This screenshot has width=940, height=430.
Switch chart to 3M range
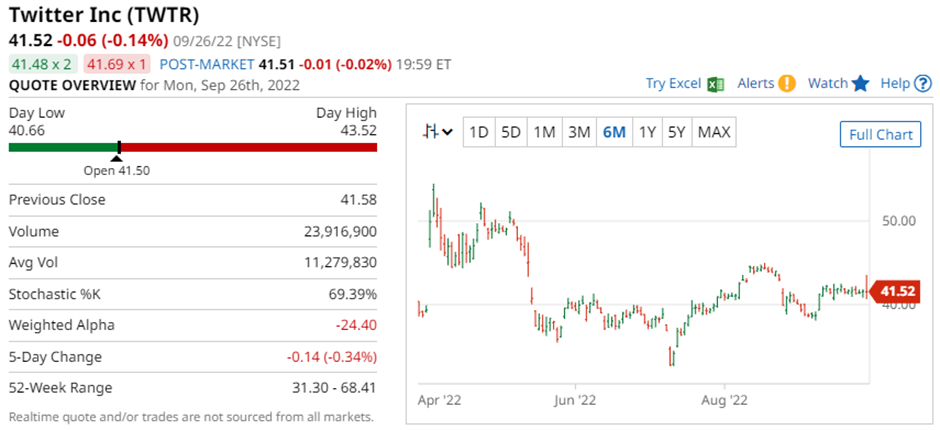(x=578, y=132)
